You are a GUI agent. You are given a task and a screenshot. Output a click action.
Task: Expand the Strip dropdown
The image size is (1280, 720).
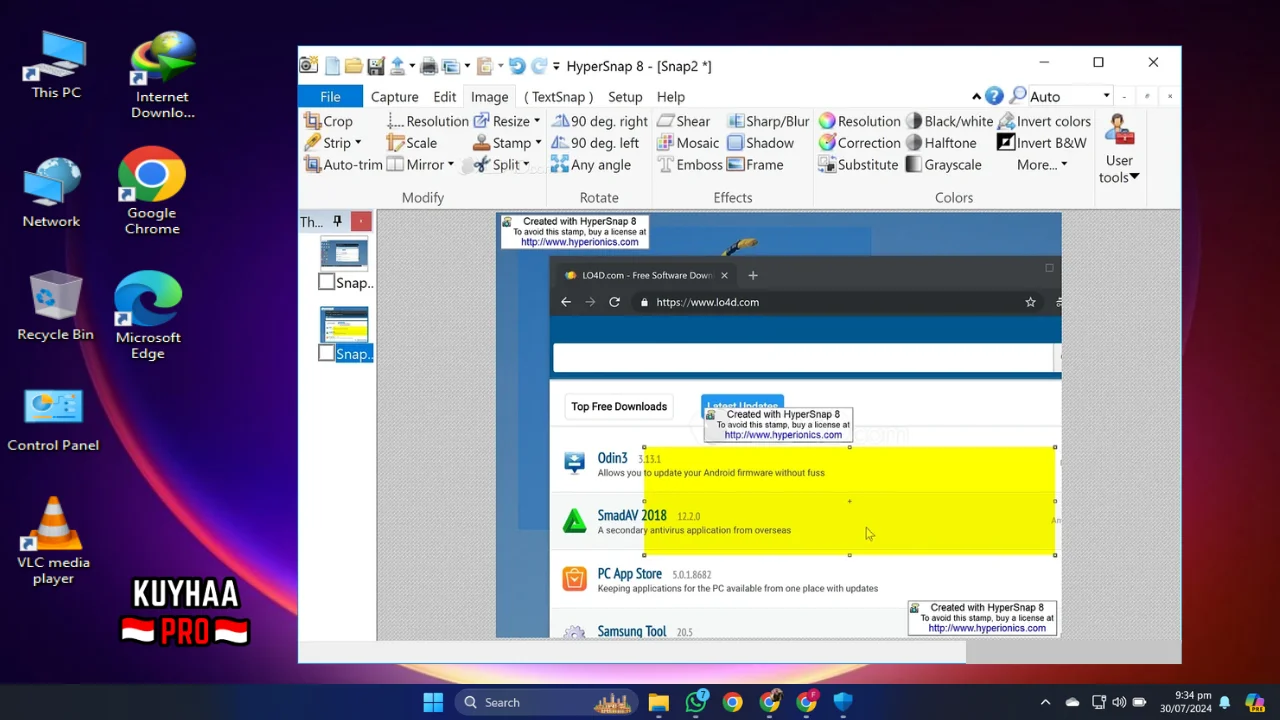(358, 143)
